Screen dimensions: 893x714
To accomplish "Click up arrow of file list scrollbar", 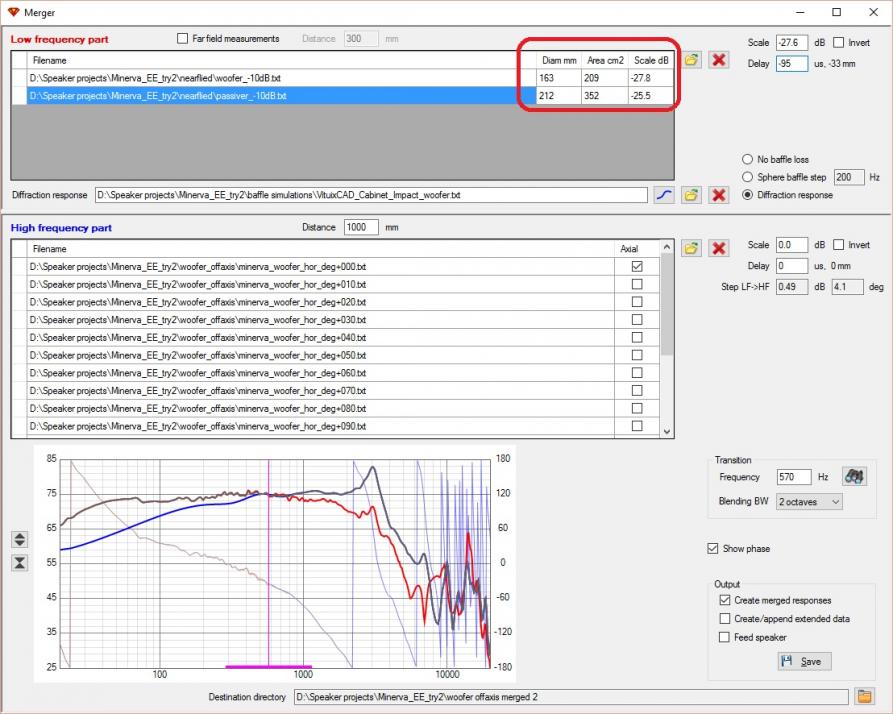I will pyautogui.click(x=666, y=247).
